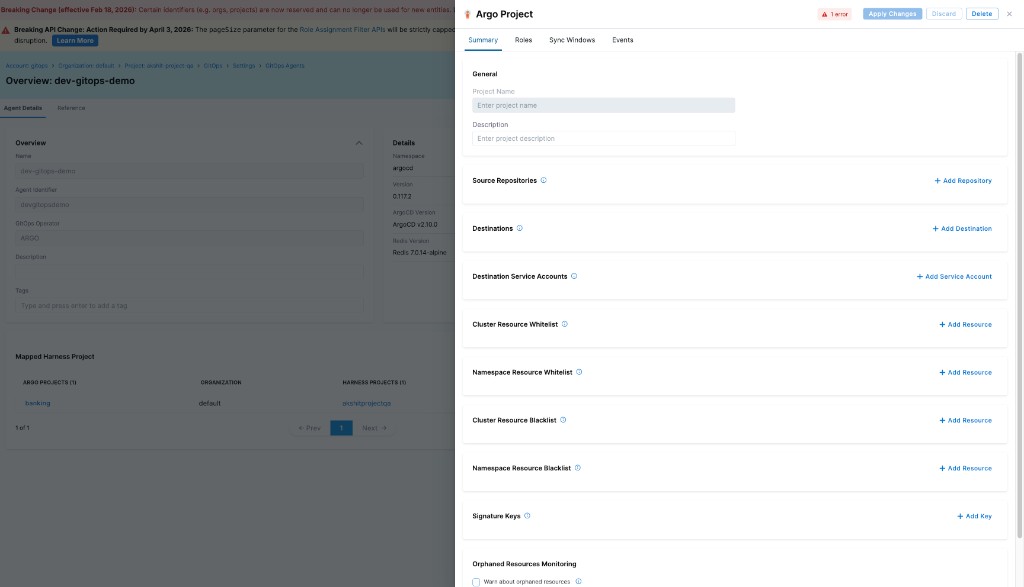This screenshot has height=587, width=1024.
Task: Click the Settings breadcrumb
Action: pos(244,66)
